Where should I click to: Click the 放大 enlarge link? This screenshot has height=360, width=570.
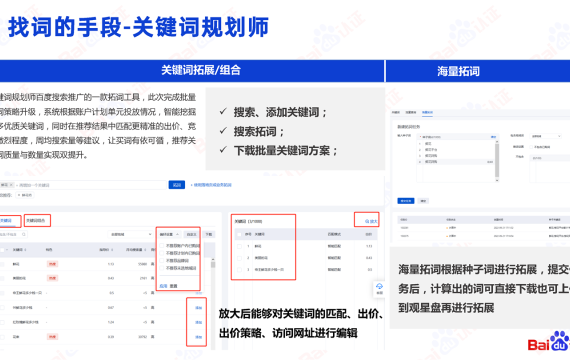373,221
